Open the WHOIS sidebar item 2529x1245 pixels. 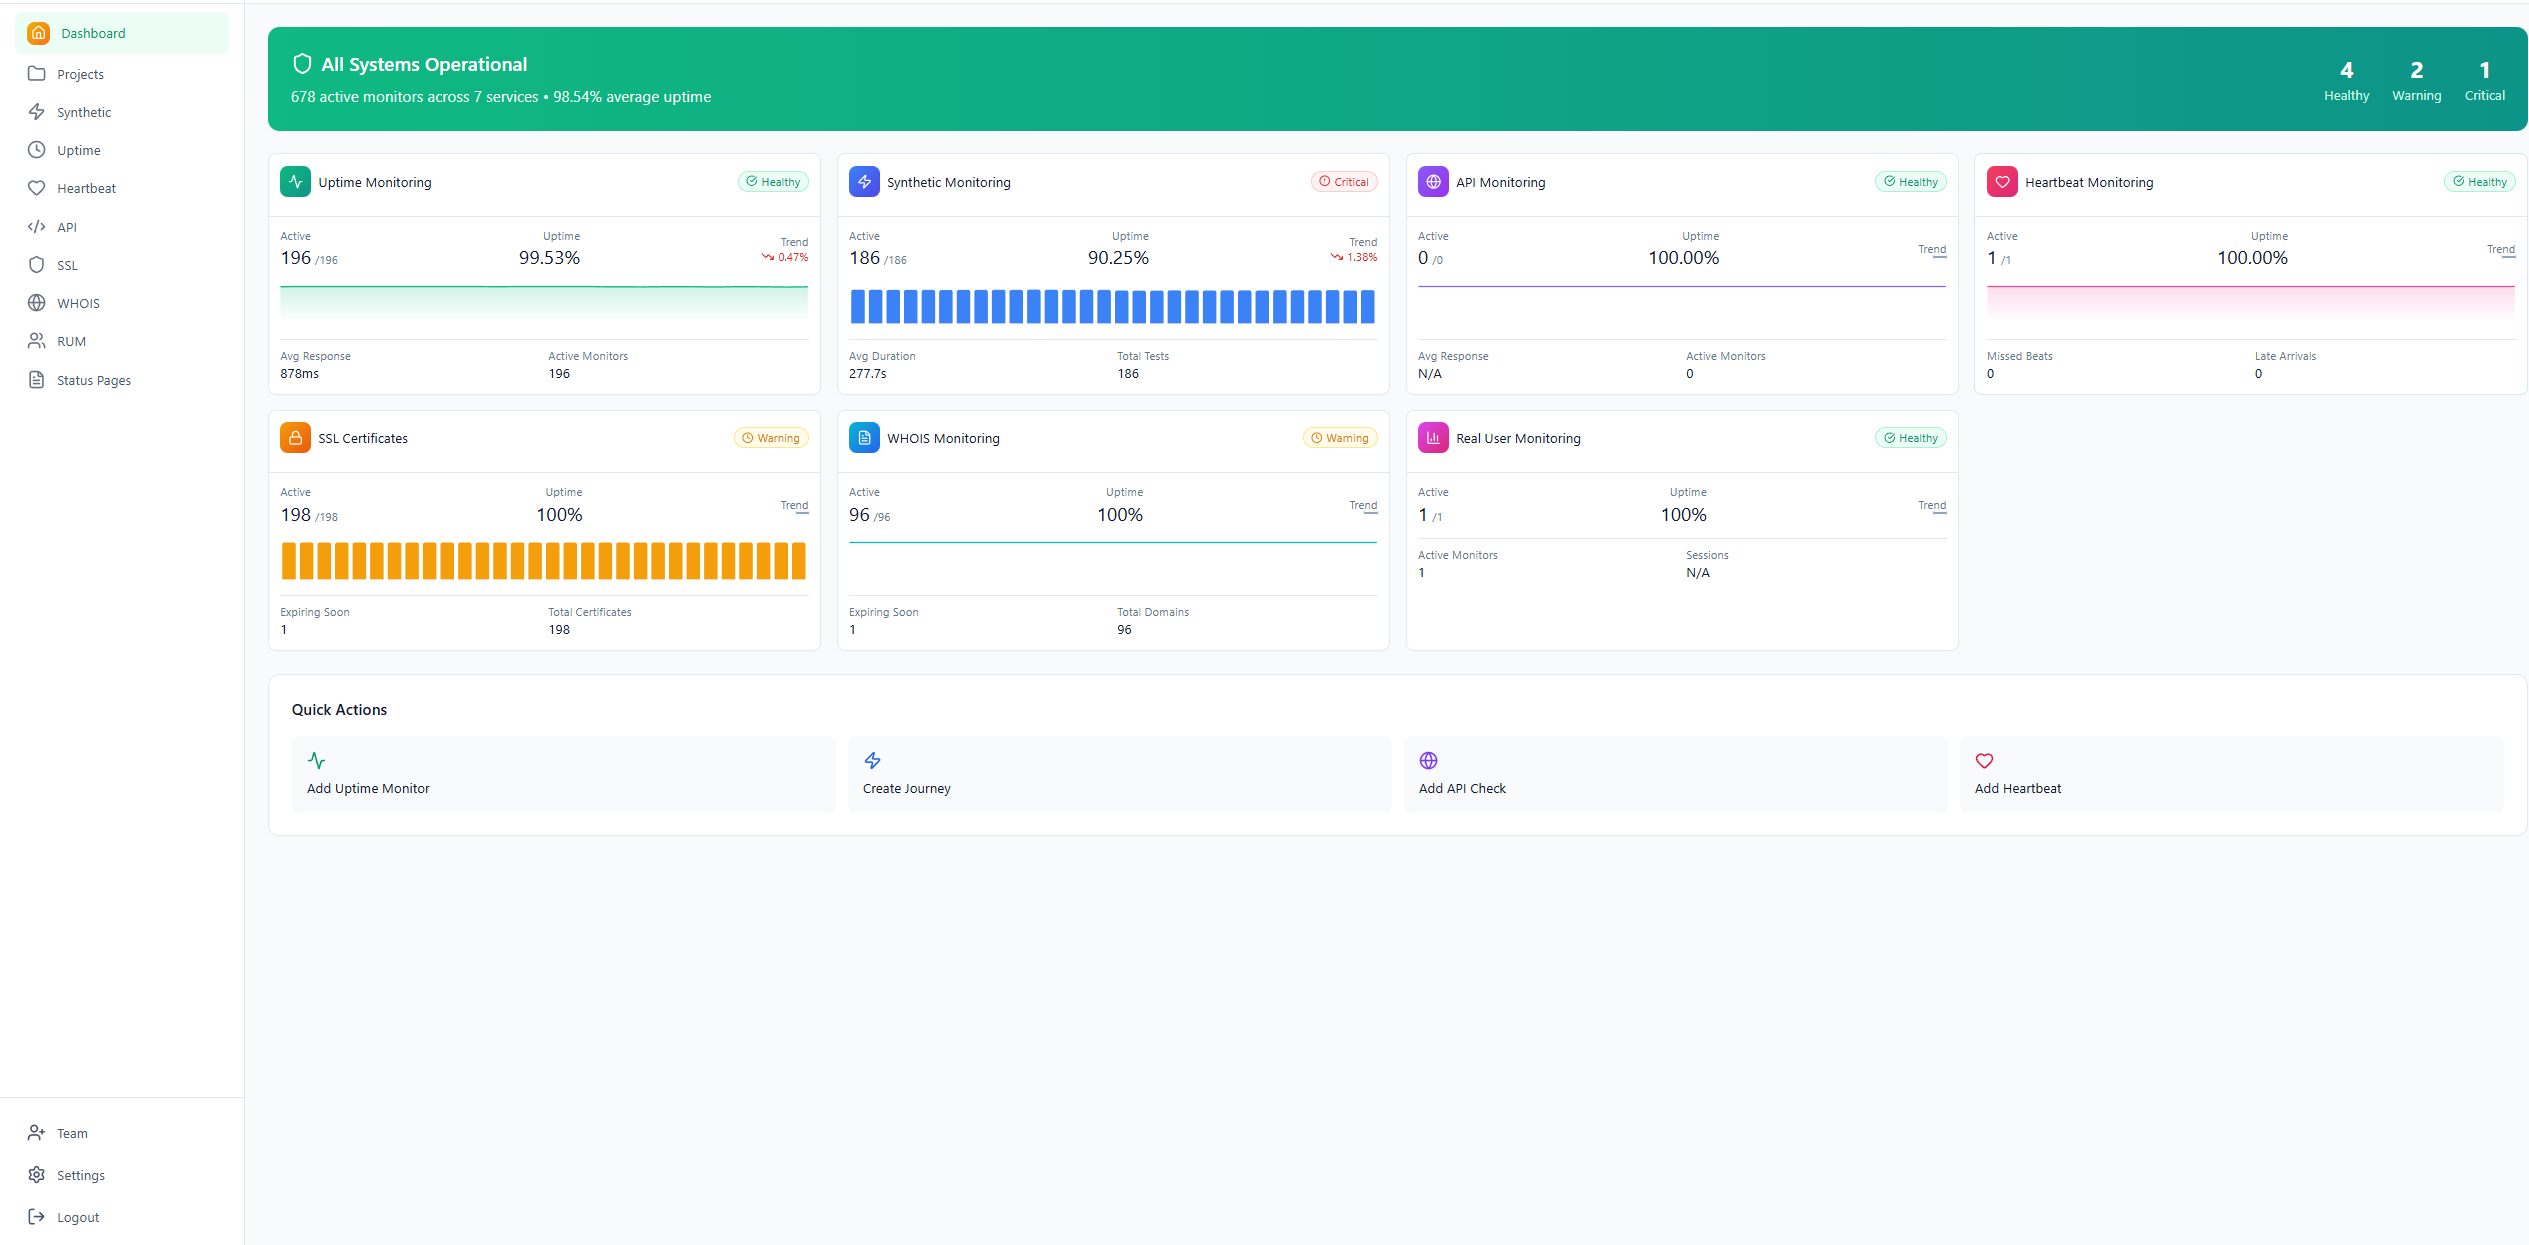78,303
